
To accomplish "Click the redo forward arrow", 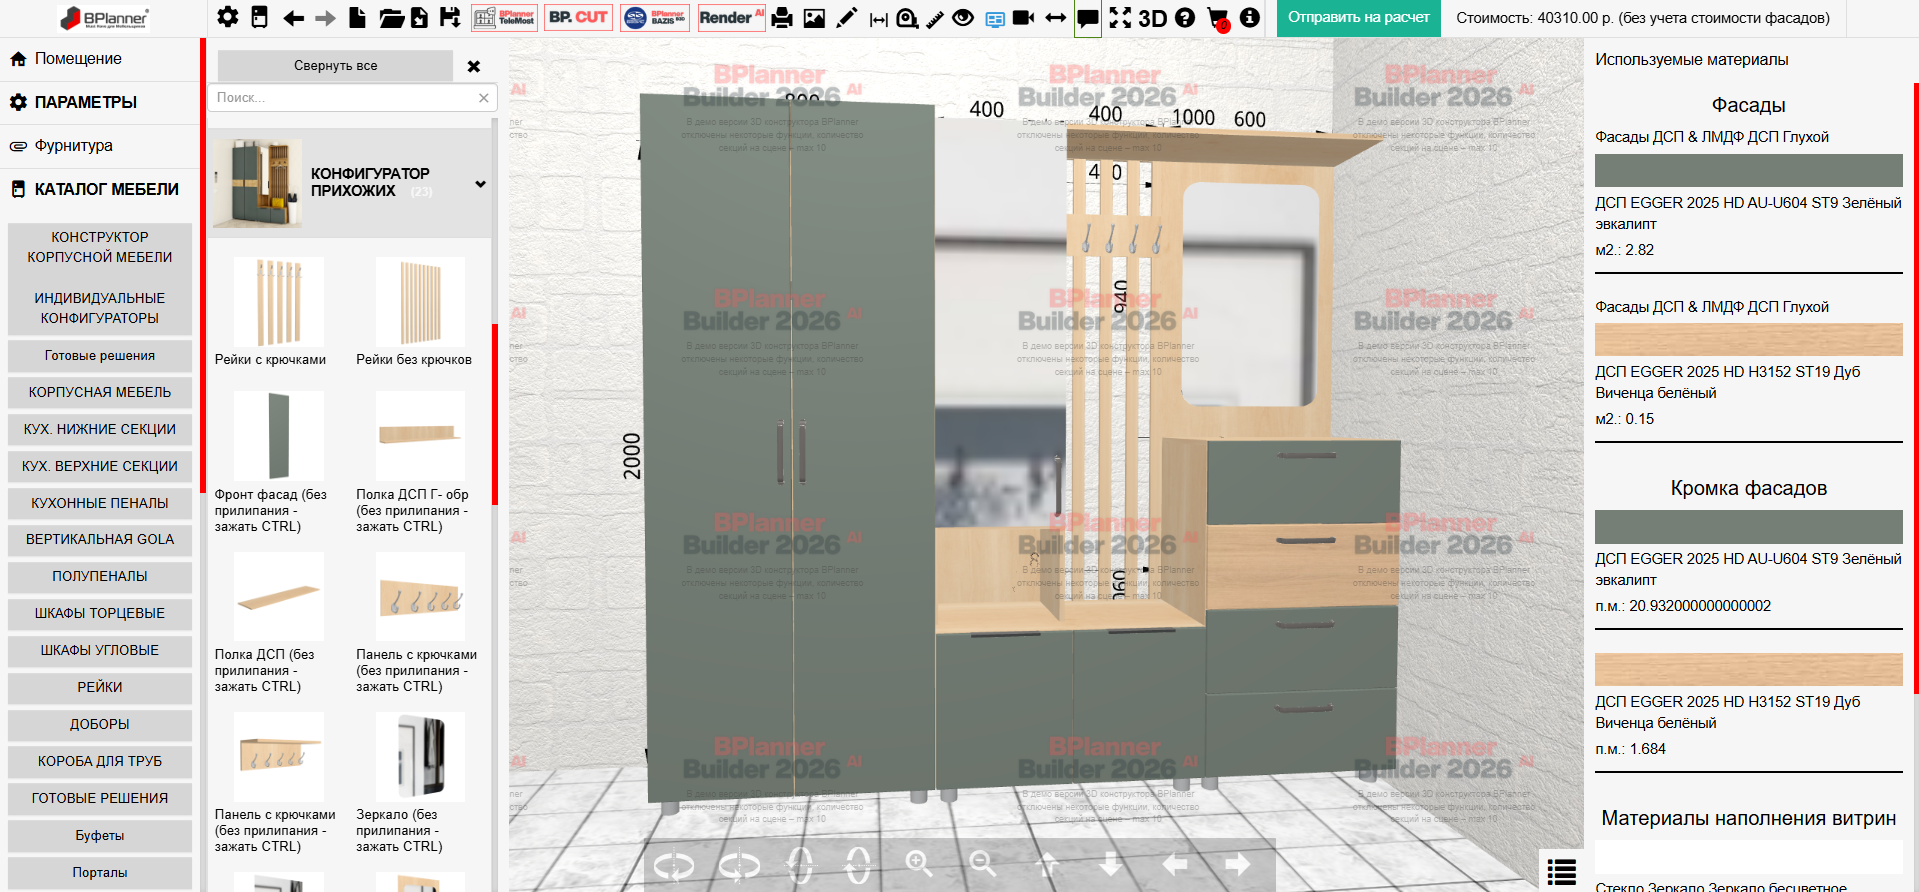I will pyautogui.click(x=325, y=18).
